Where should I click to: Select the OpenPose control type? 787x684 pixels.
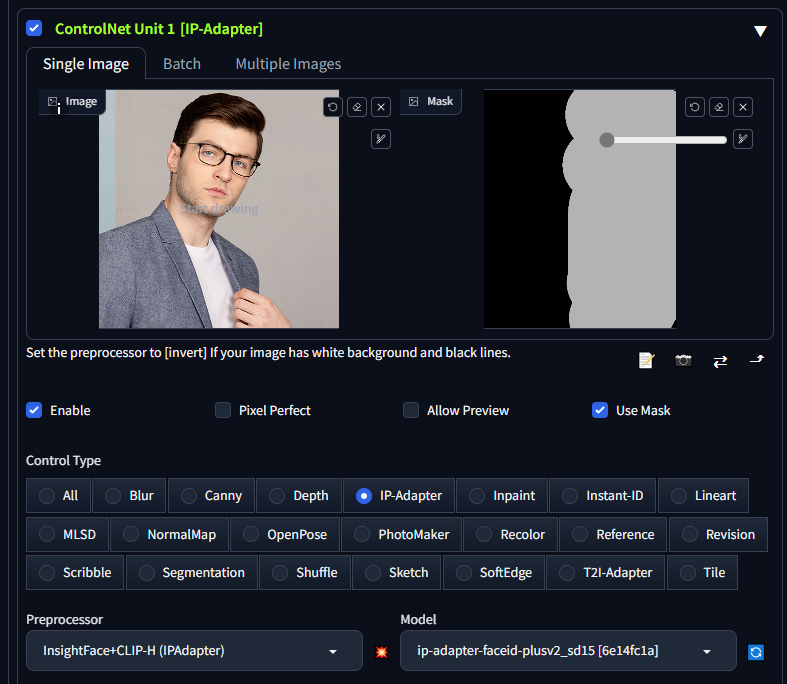coord(285,534)
